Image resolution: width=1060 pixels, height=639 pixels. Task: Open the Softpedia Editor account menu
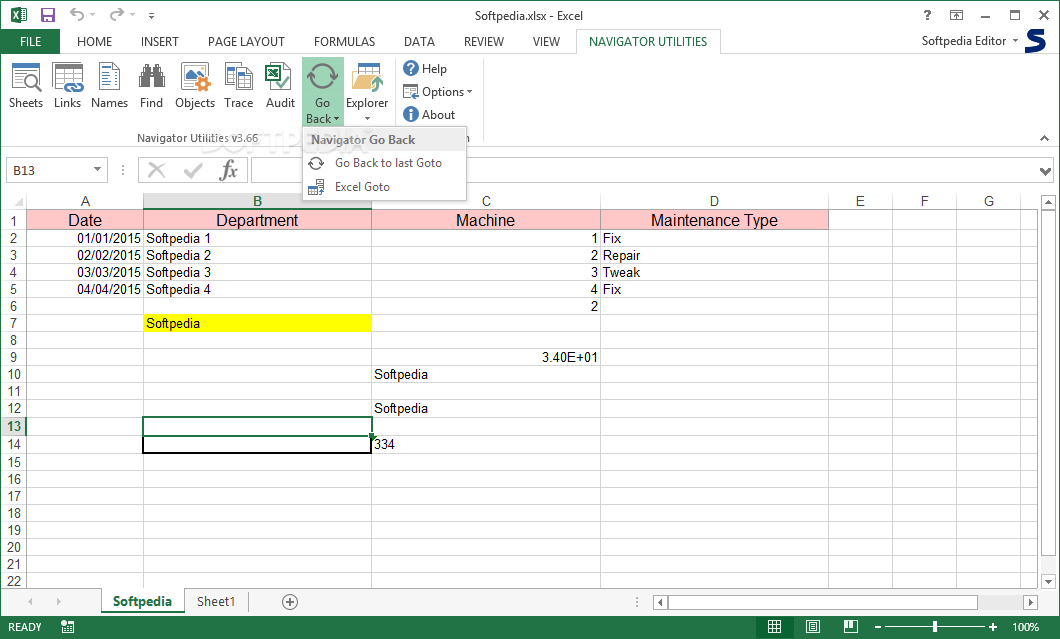point(969,41)
